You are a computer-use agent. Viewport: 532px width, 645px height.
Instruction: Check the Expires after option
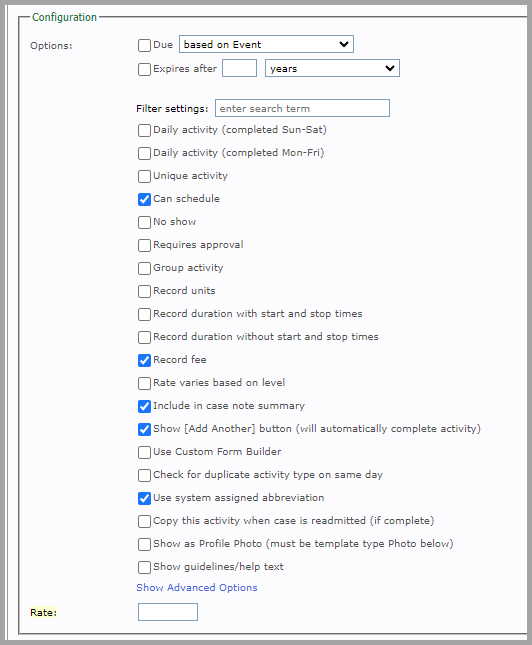click(x=144, y=69)
